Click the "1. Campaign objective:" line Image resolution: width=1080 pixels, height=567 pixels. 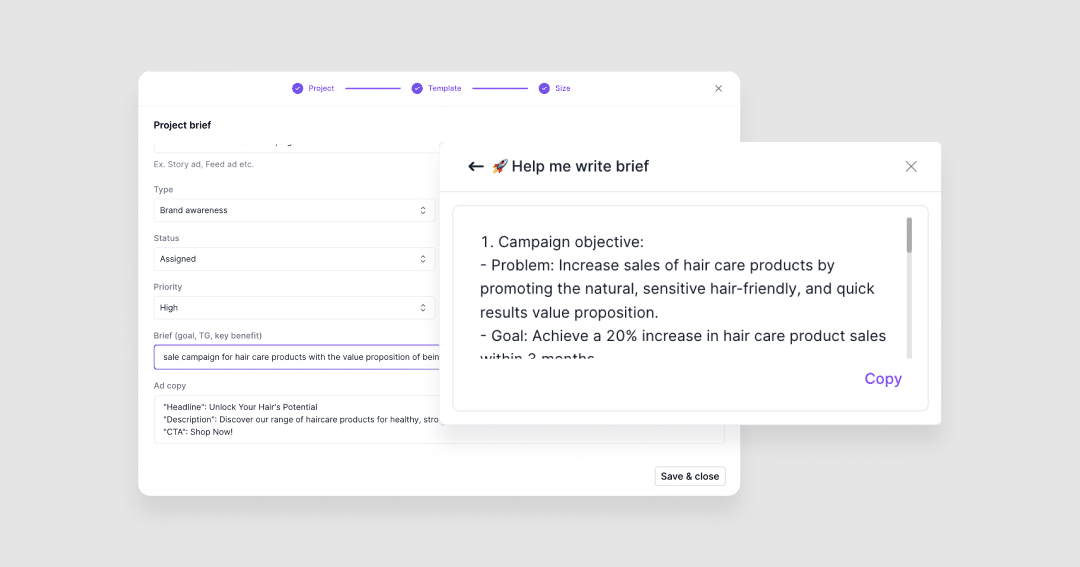562,242
